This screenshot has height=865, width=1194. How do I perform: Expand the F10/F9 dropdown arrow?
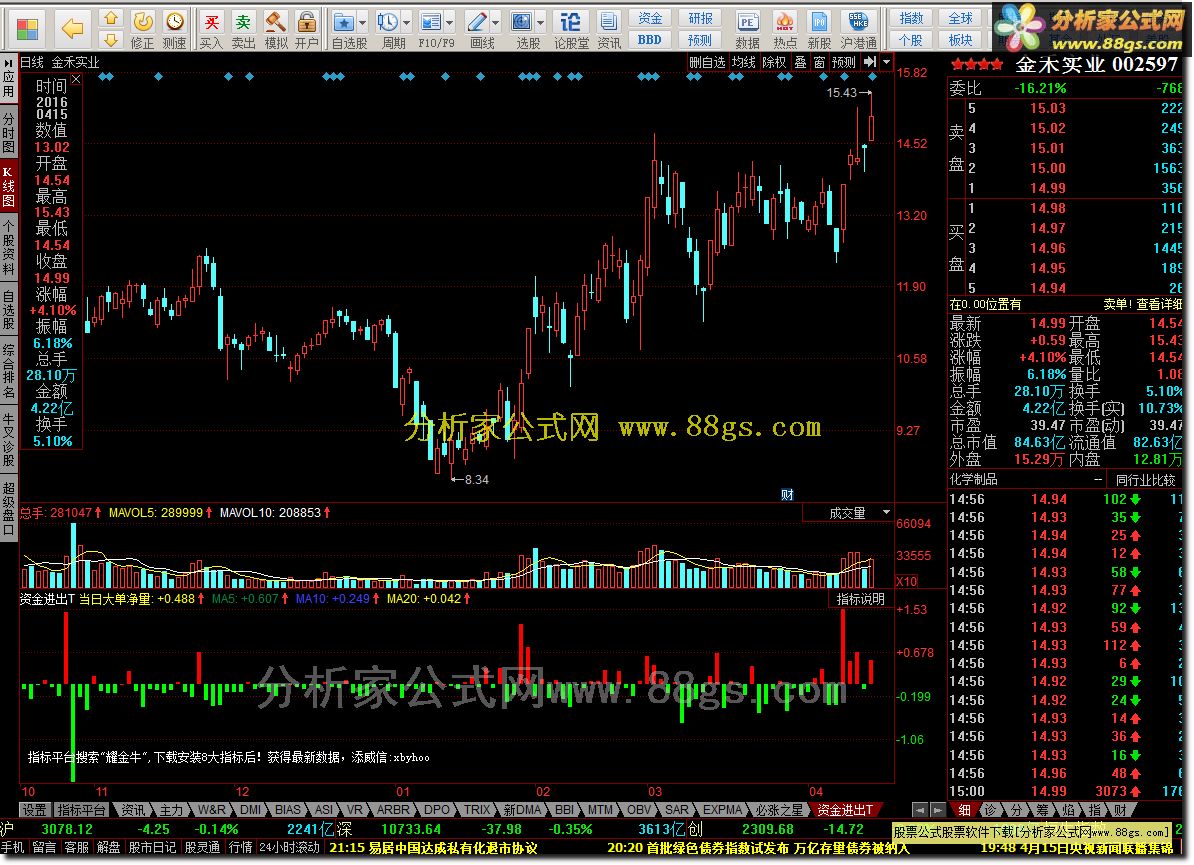click(x=450, y=22)
